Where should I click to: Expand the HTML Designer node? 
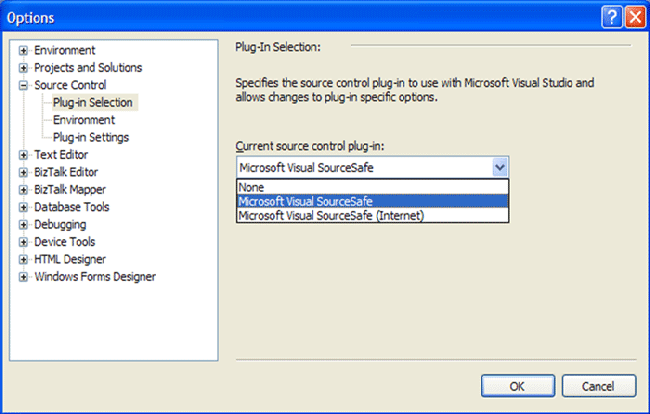pos(23,259)
